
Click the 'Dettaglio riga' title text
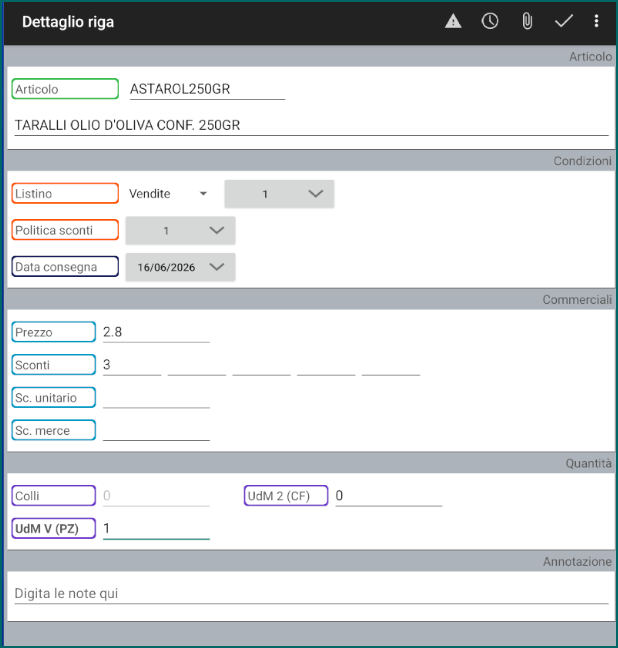(x=68, y=21)
